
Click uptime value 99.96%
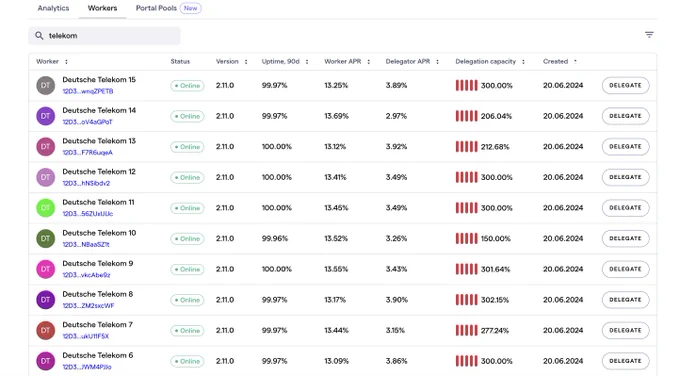[275, 239]
